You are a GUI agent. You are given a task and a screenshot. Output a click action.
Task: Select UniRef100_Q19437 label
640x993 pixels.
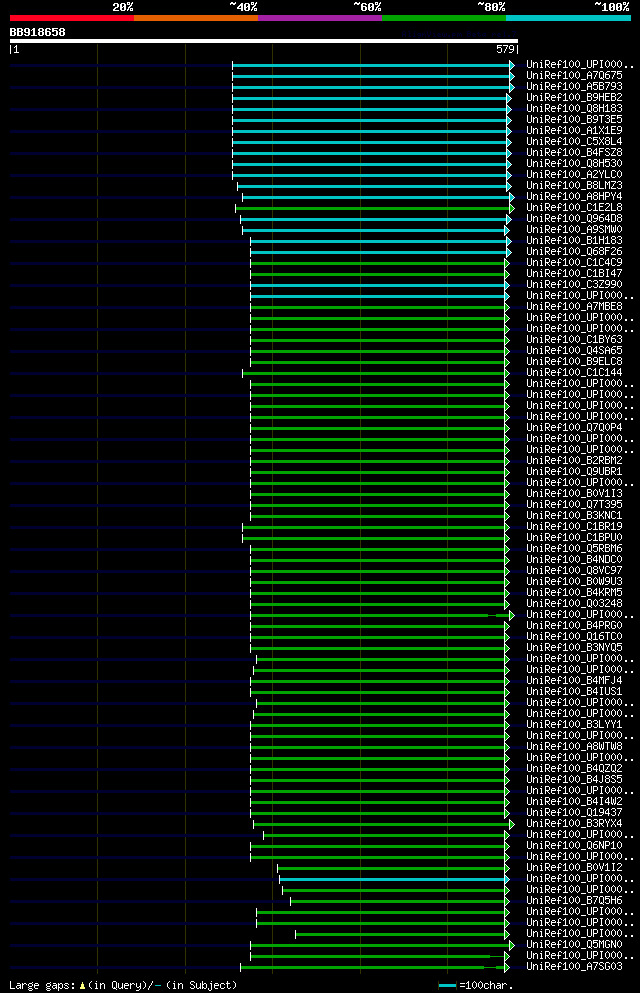point(574,813)
